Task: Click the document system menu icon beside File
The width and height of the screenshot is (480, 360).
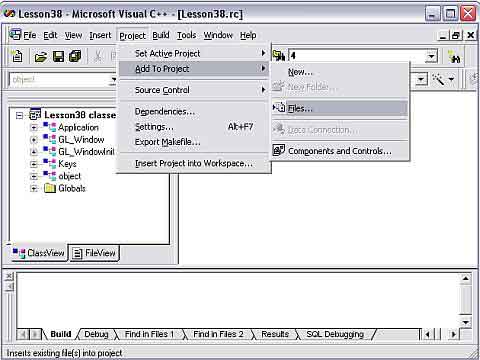Action: click(x=15, y=35)
